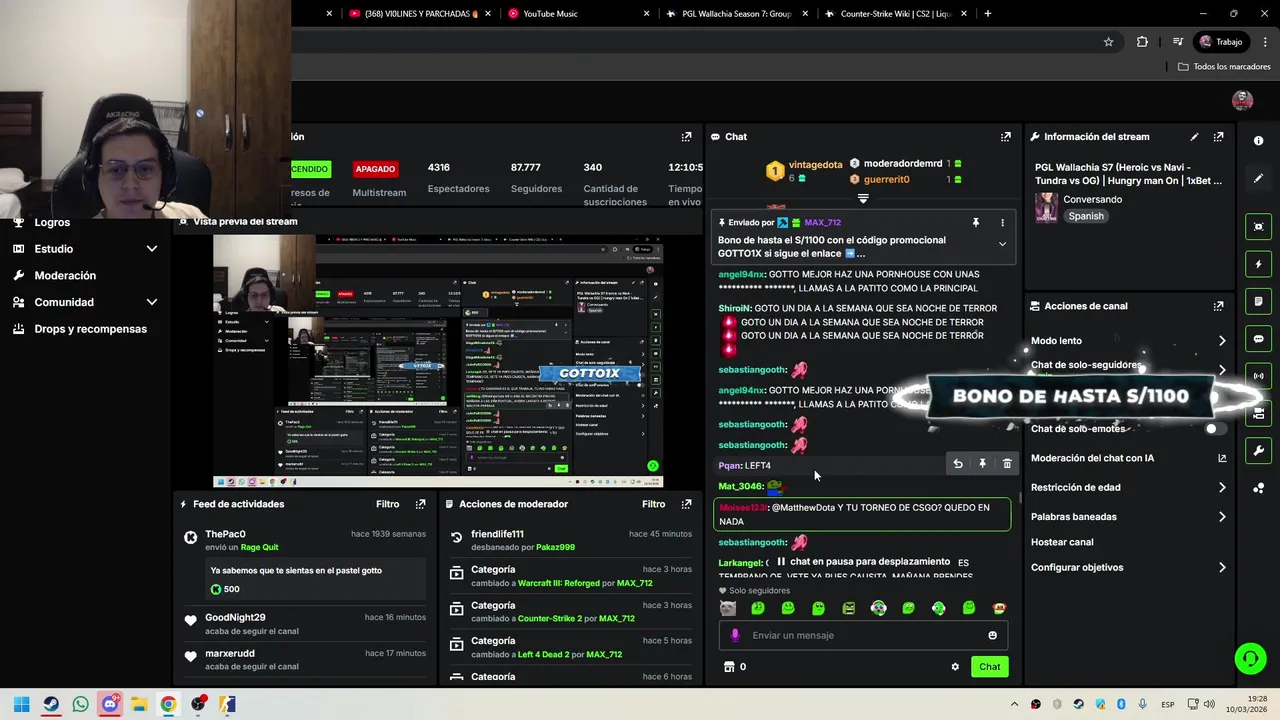Open pinned message three-dot options
The height and width of the screenshot is (720, 1280).
point(1002,223)
